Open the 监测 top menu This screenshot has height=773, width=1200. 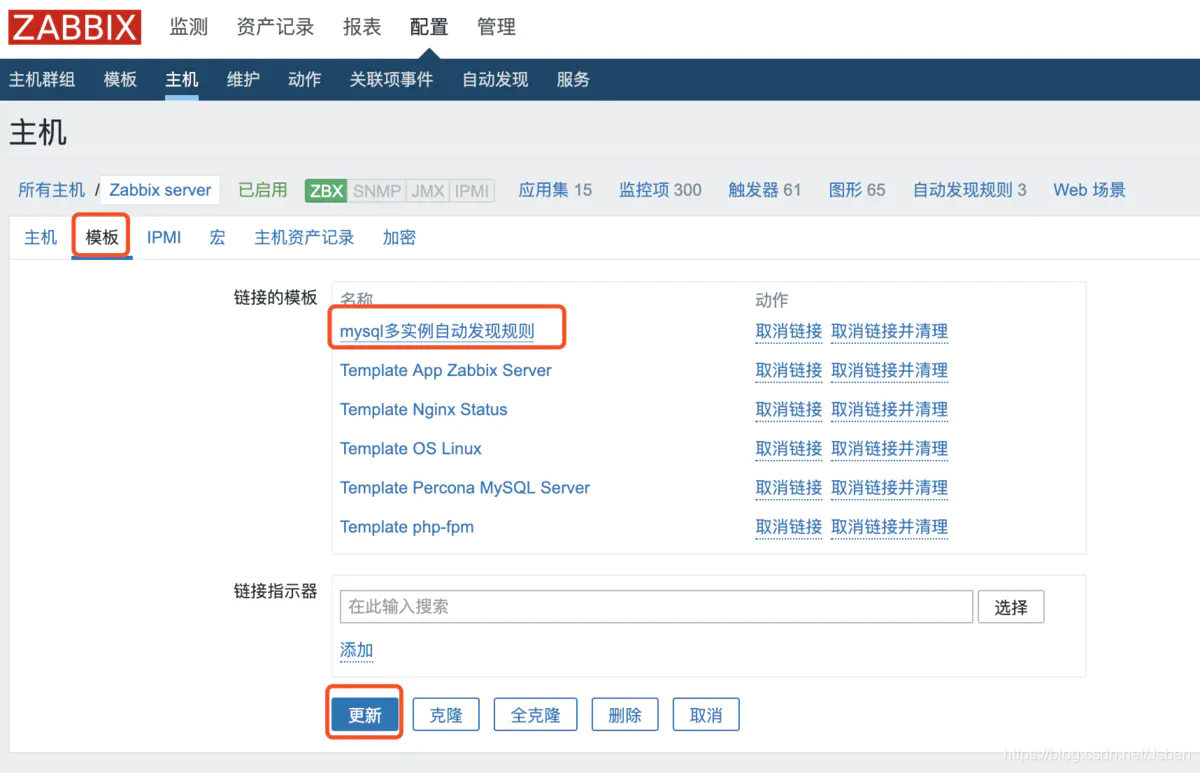(189, 28)
